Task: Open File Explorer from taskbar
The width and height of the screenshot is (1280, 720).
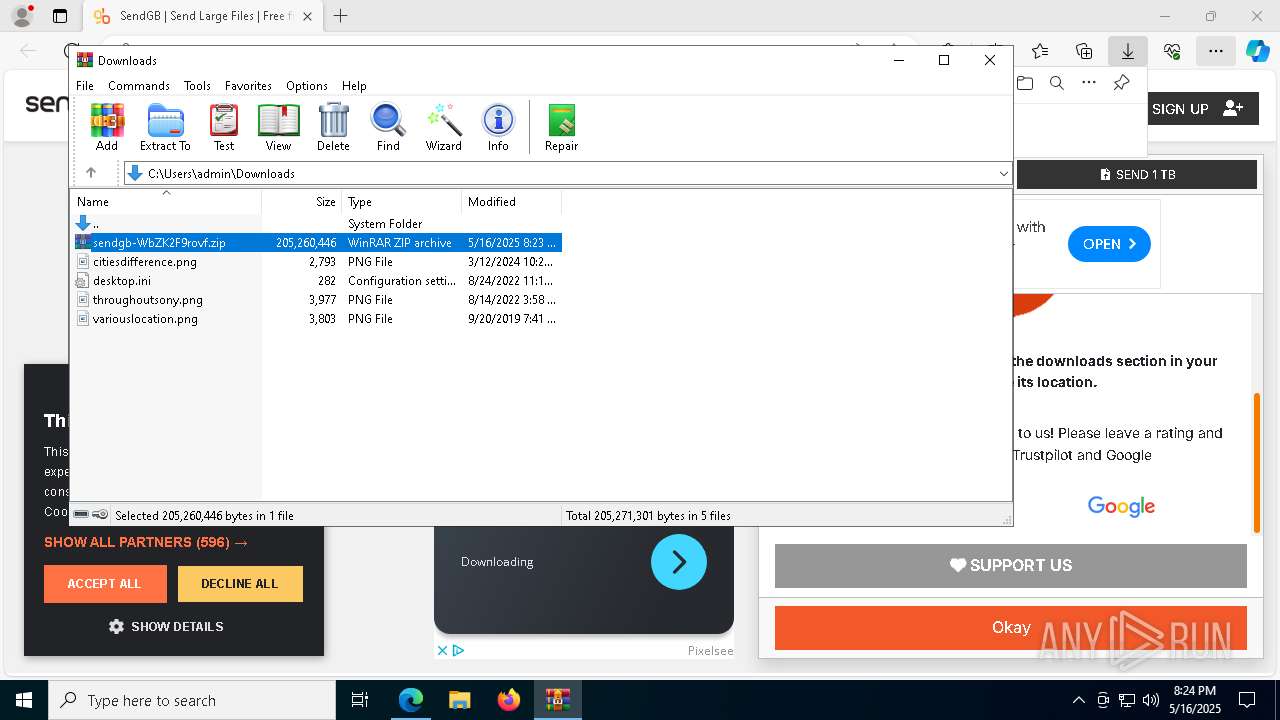Action: coord(459,700)
